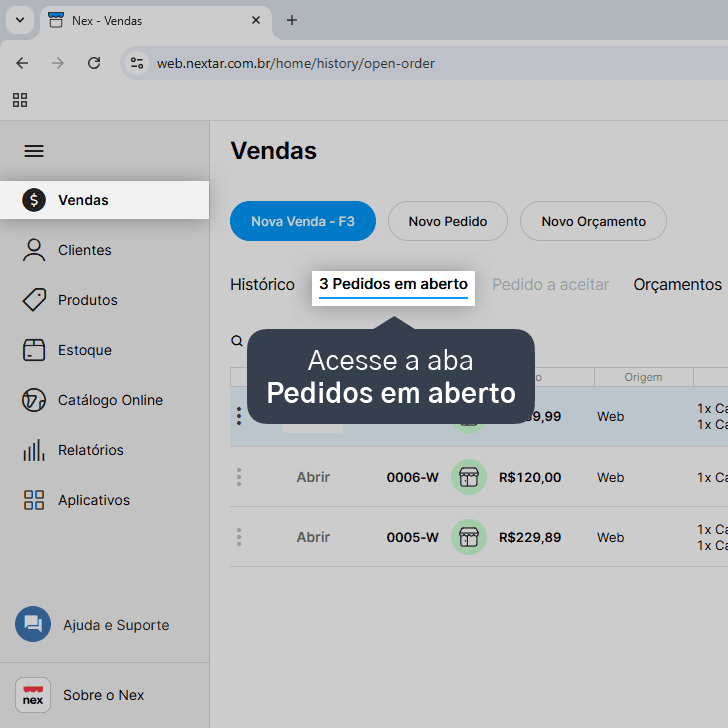
Task: Open Aplicativos via its grid icon
Action: click(x=34, y=500)
